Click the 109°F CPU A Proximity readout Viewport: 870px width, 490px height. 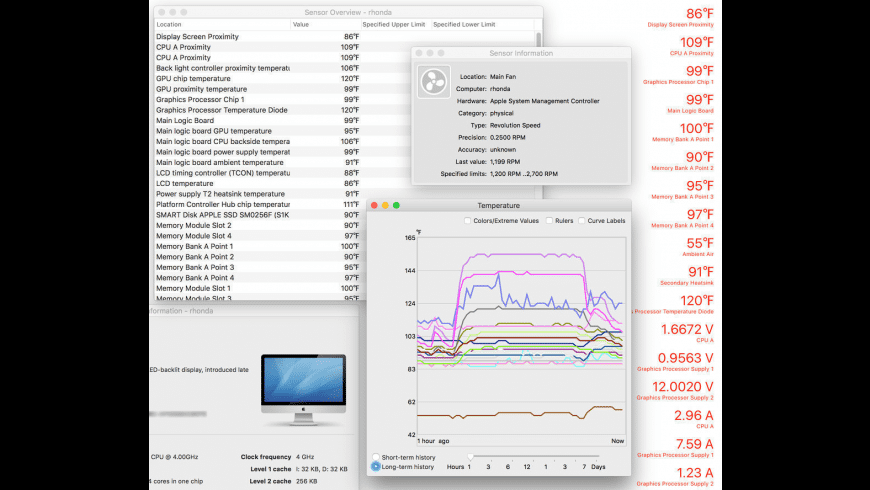[691, 46]
